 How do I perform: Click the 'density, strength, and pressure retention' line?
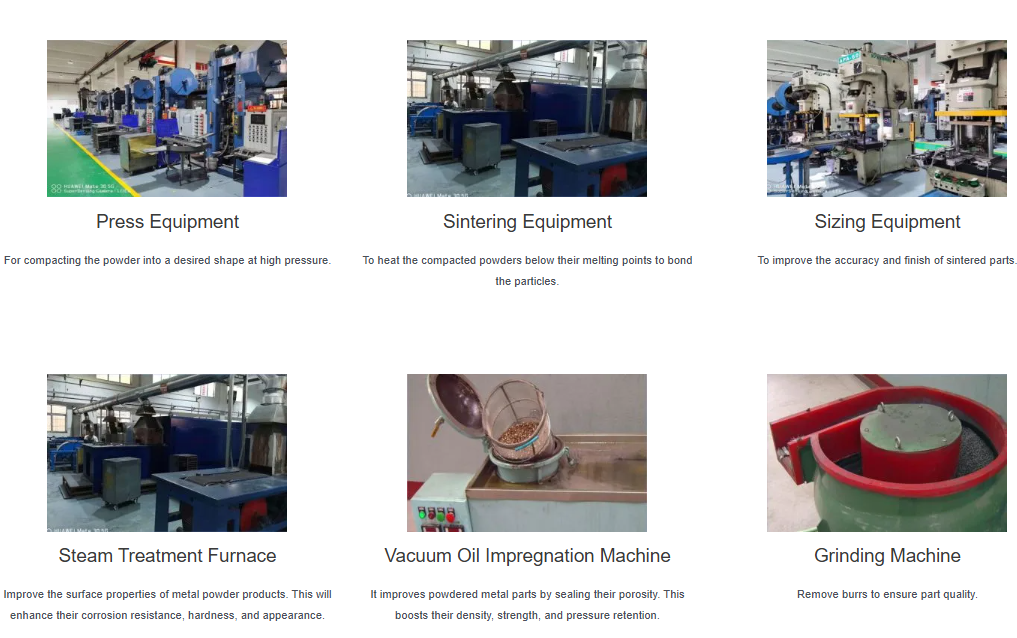coord(527,615)
